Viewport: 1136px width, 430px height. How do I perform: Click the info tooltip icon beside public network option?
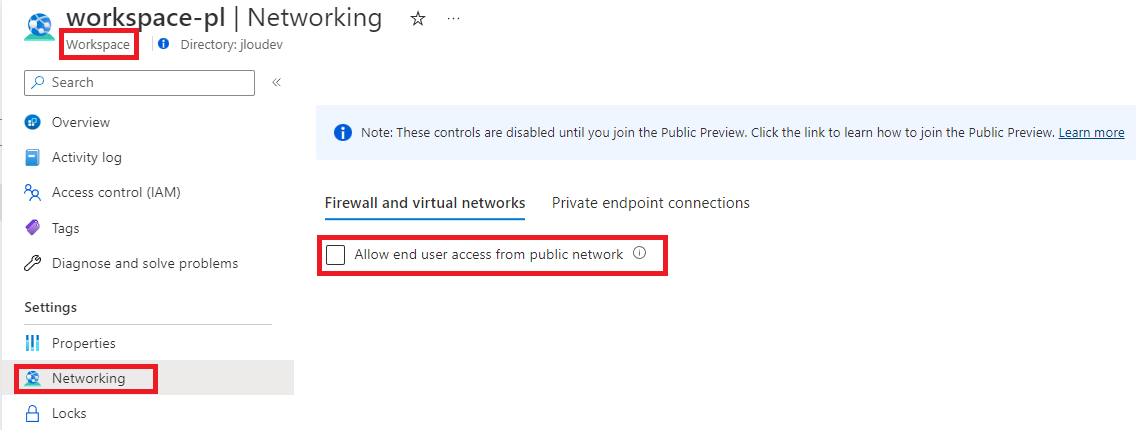pyautogui.click(x=639, y=253)
